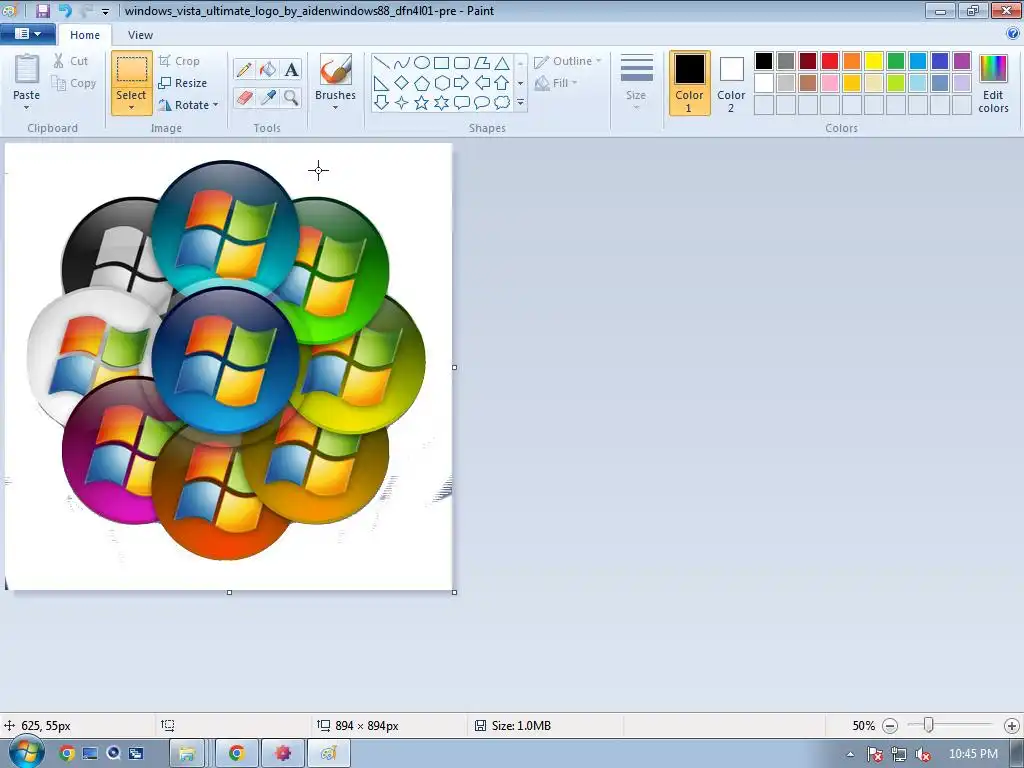Click the Copy button
Image resolution: width=1024 pixels, height=768 pixels.
(74, 84)
